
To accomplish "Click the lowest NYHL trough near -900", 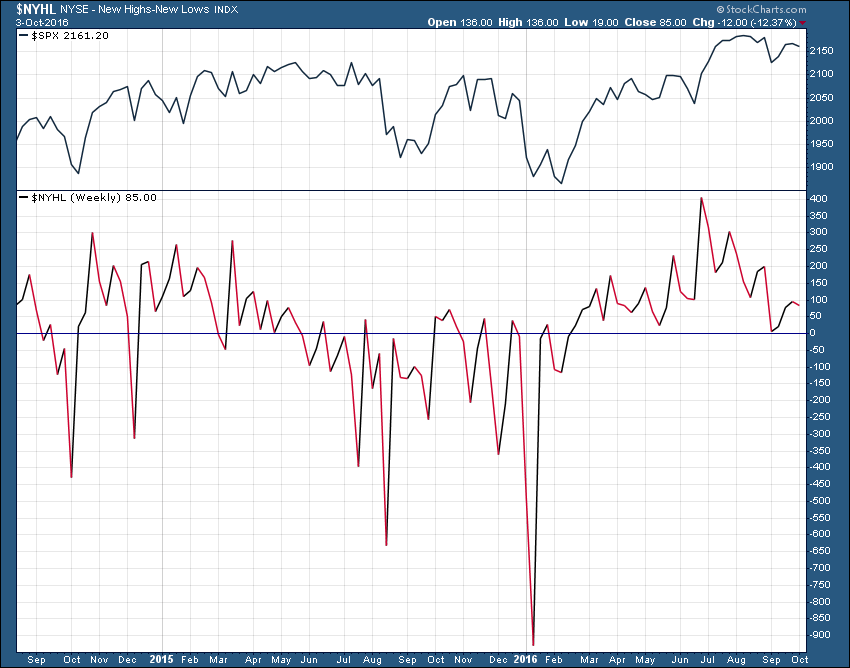I will tap(533, 644).
